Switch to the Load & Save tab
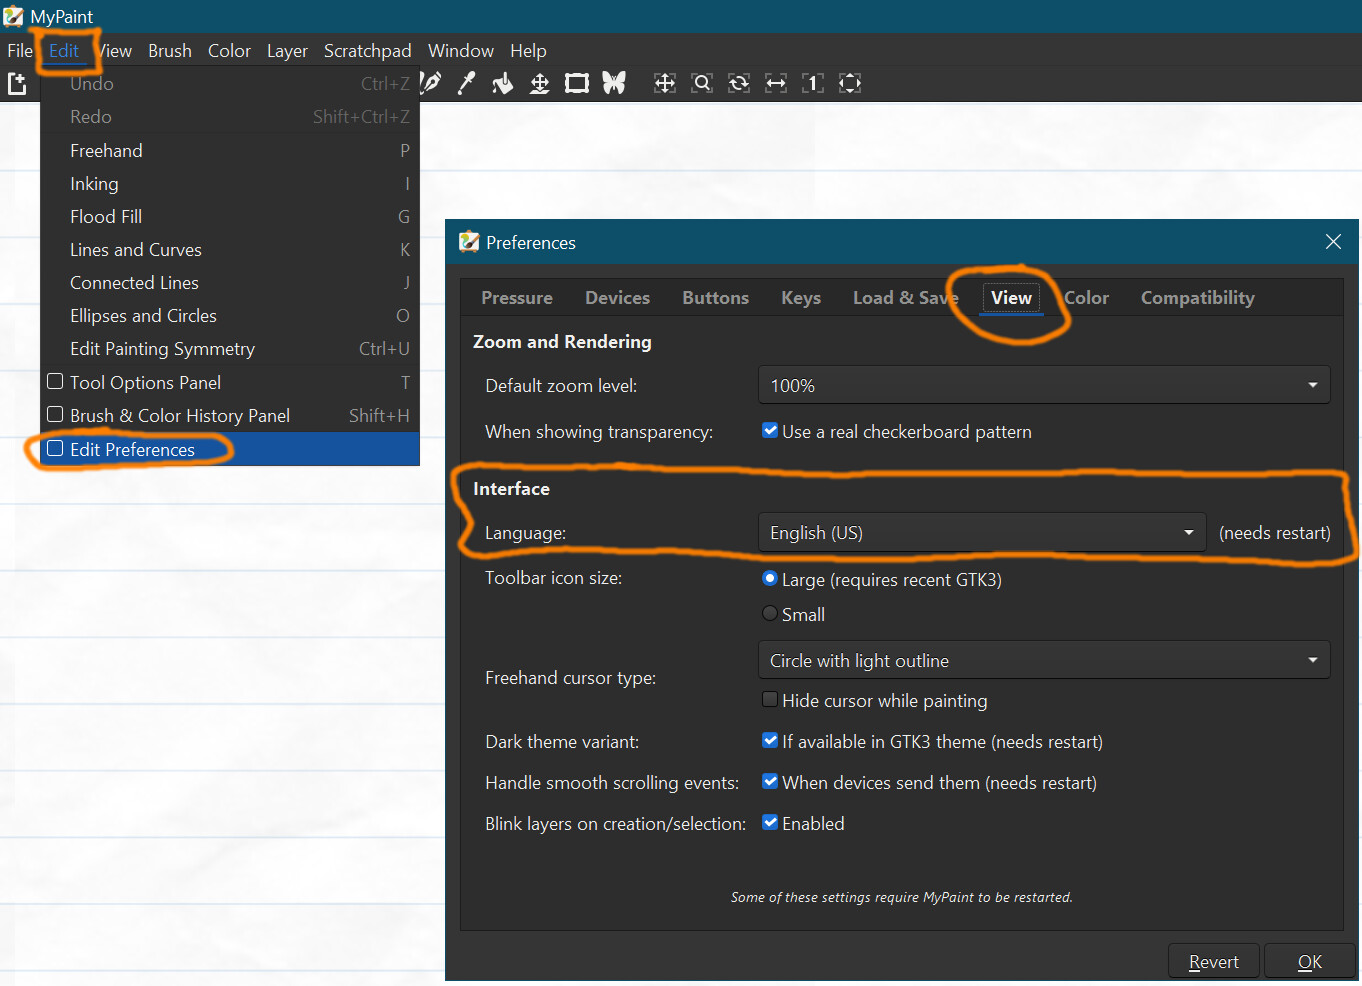Image resolution: width=1362 pixels, height=986 pixels. tap(905, 297)
